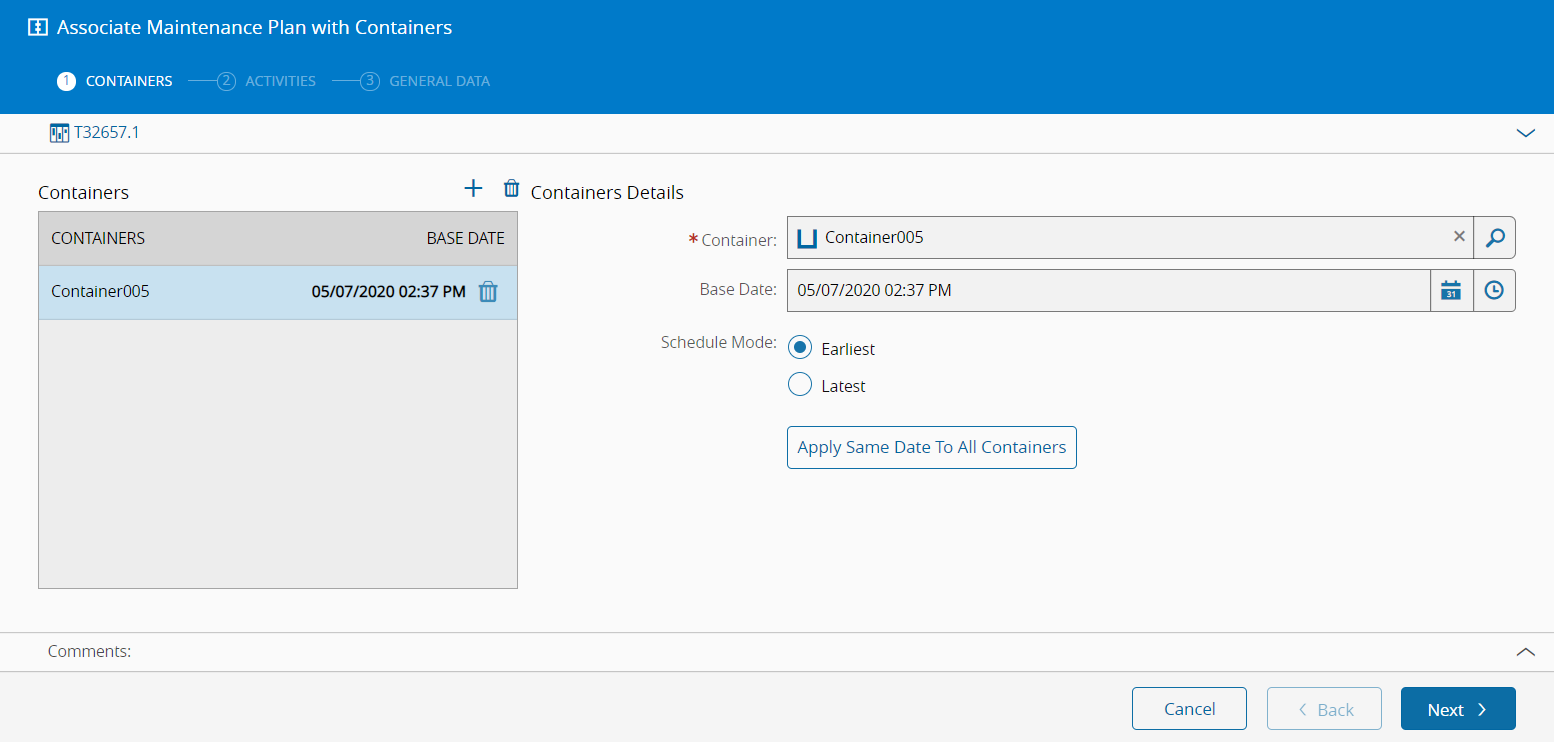Clear the Container field with X
This screenshot has height=742, width=1554.
point(1459,237)
